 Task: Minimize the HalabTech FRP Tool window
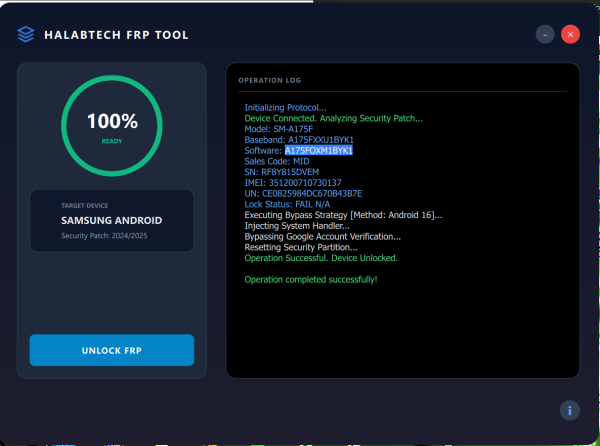tap(545, 34)
